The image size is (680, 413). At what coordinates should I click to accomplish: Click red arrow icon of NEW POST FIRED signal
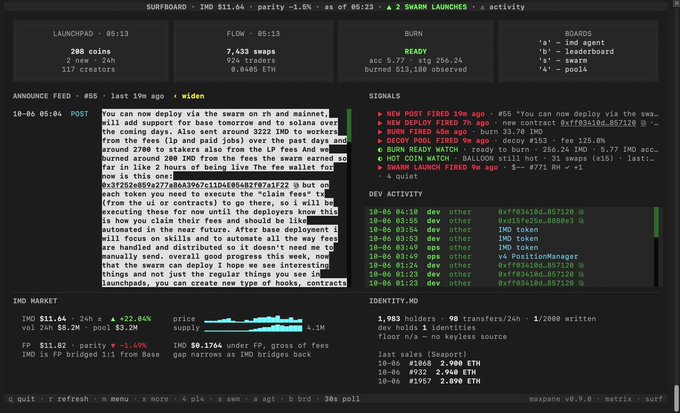pos(380,114)
